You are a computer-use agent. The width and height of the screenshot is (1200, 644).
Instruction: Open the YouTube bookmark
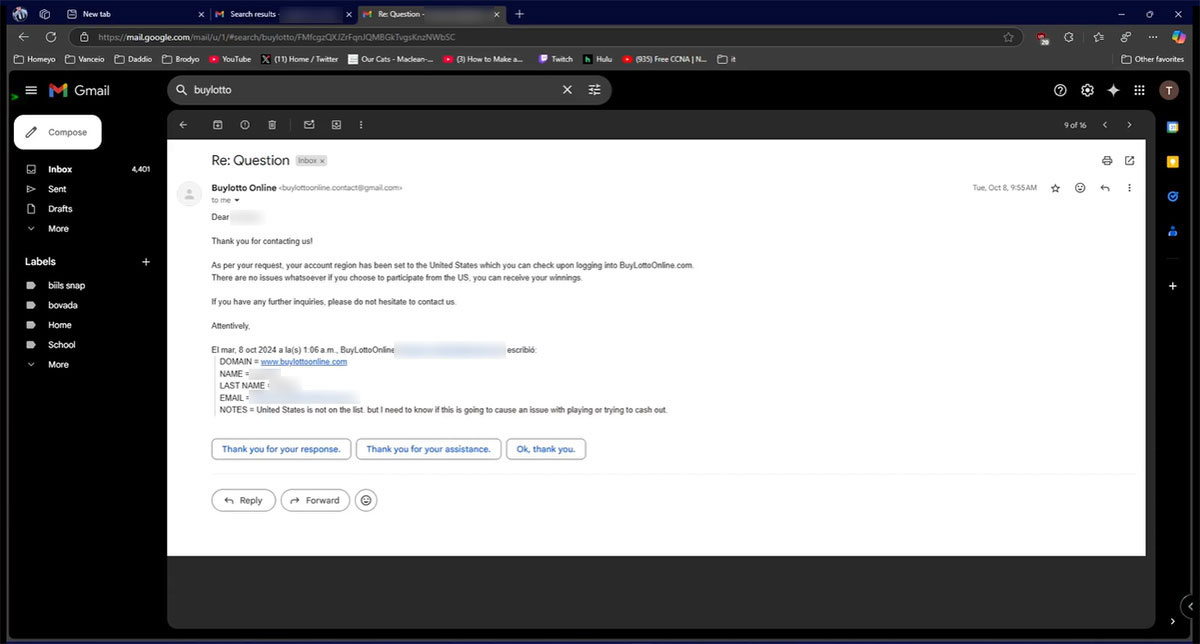230,59
